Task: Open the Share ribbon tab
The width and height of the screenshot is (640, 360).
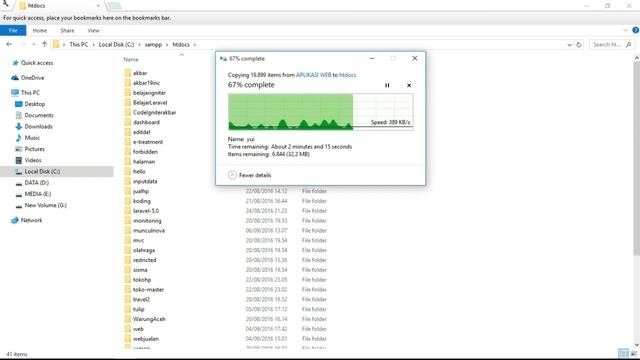Action: [67, 31]
